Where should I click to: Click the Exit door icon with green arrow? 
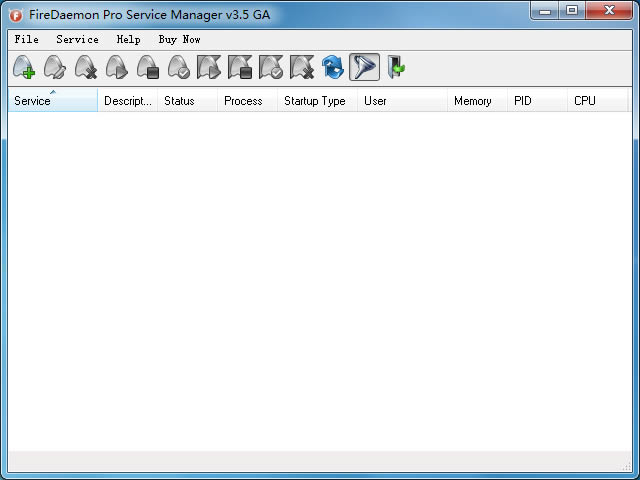tap(396, 67)
